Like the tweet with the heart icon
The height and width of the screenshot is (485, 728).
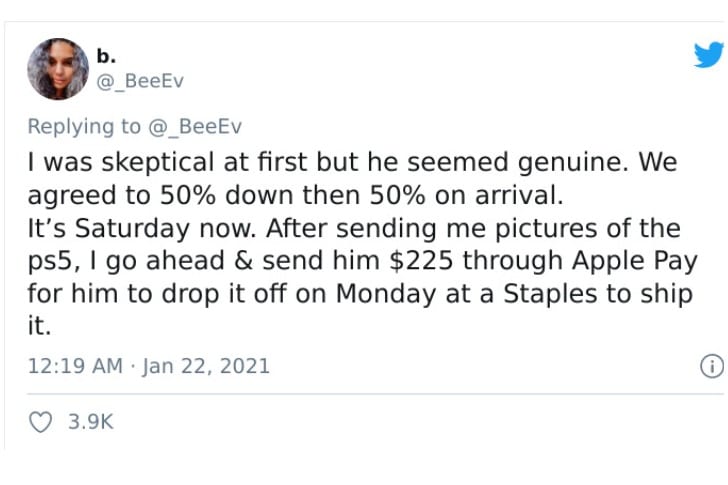(40, 422)
